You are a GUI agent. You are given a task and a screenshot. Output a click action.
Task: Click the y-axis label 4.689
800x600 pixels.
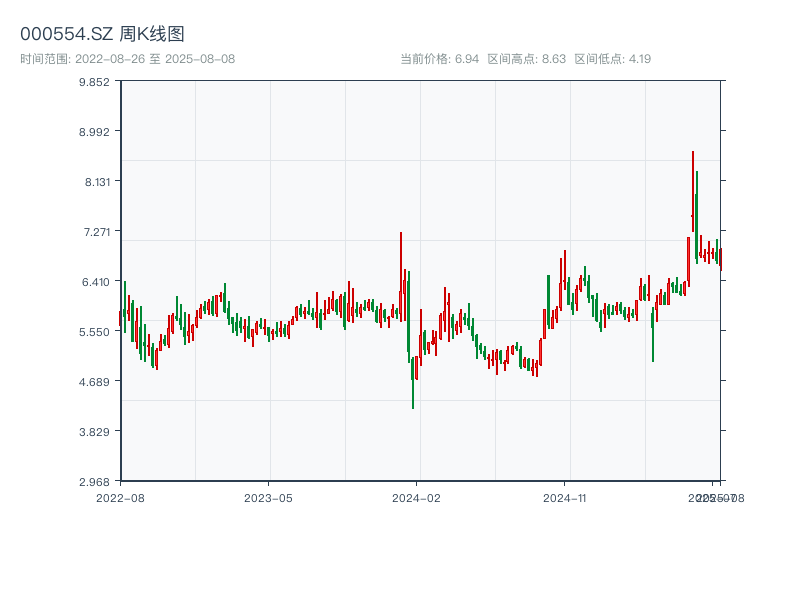[94, 382]
